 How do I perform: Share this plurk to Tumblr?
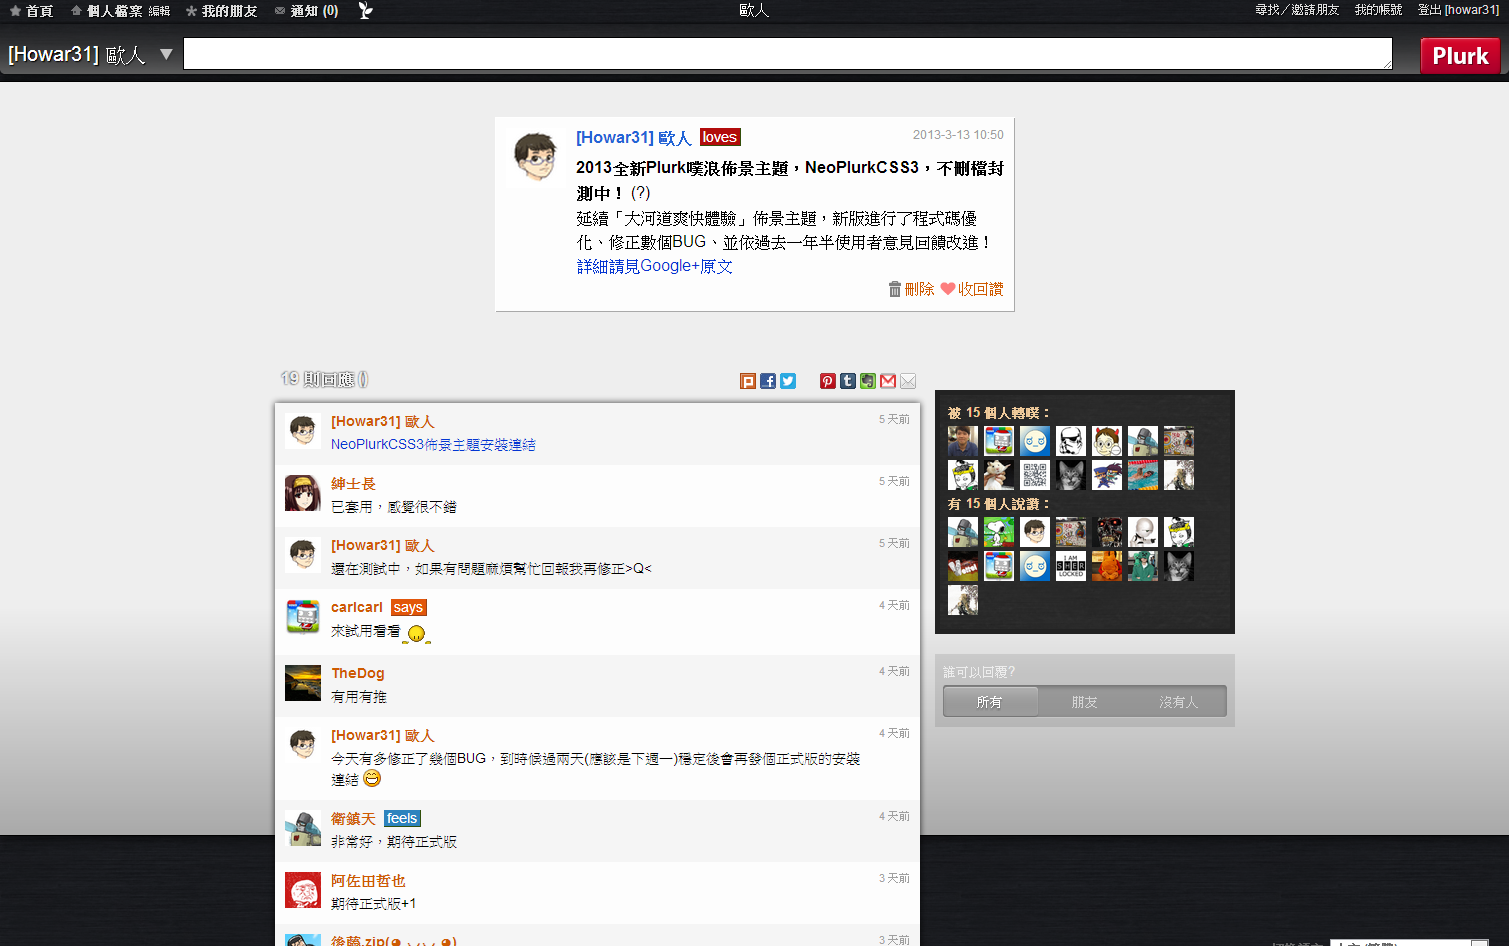pyautogui.click(x=848, y=381)
